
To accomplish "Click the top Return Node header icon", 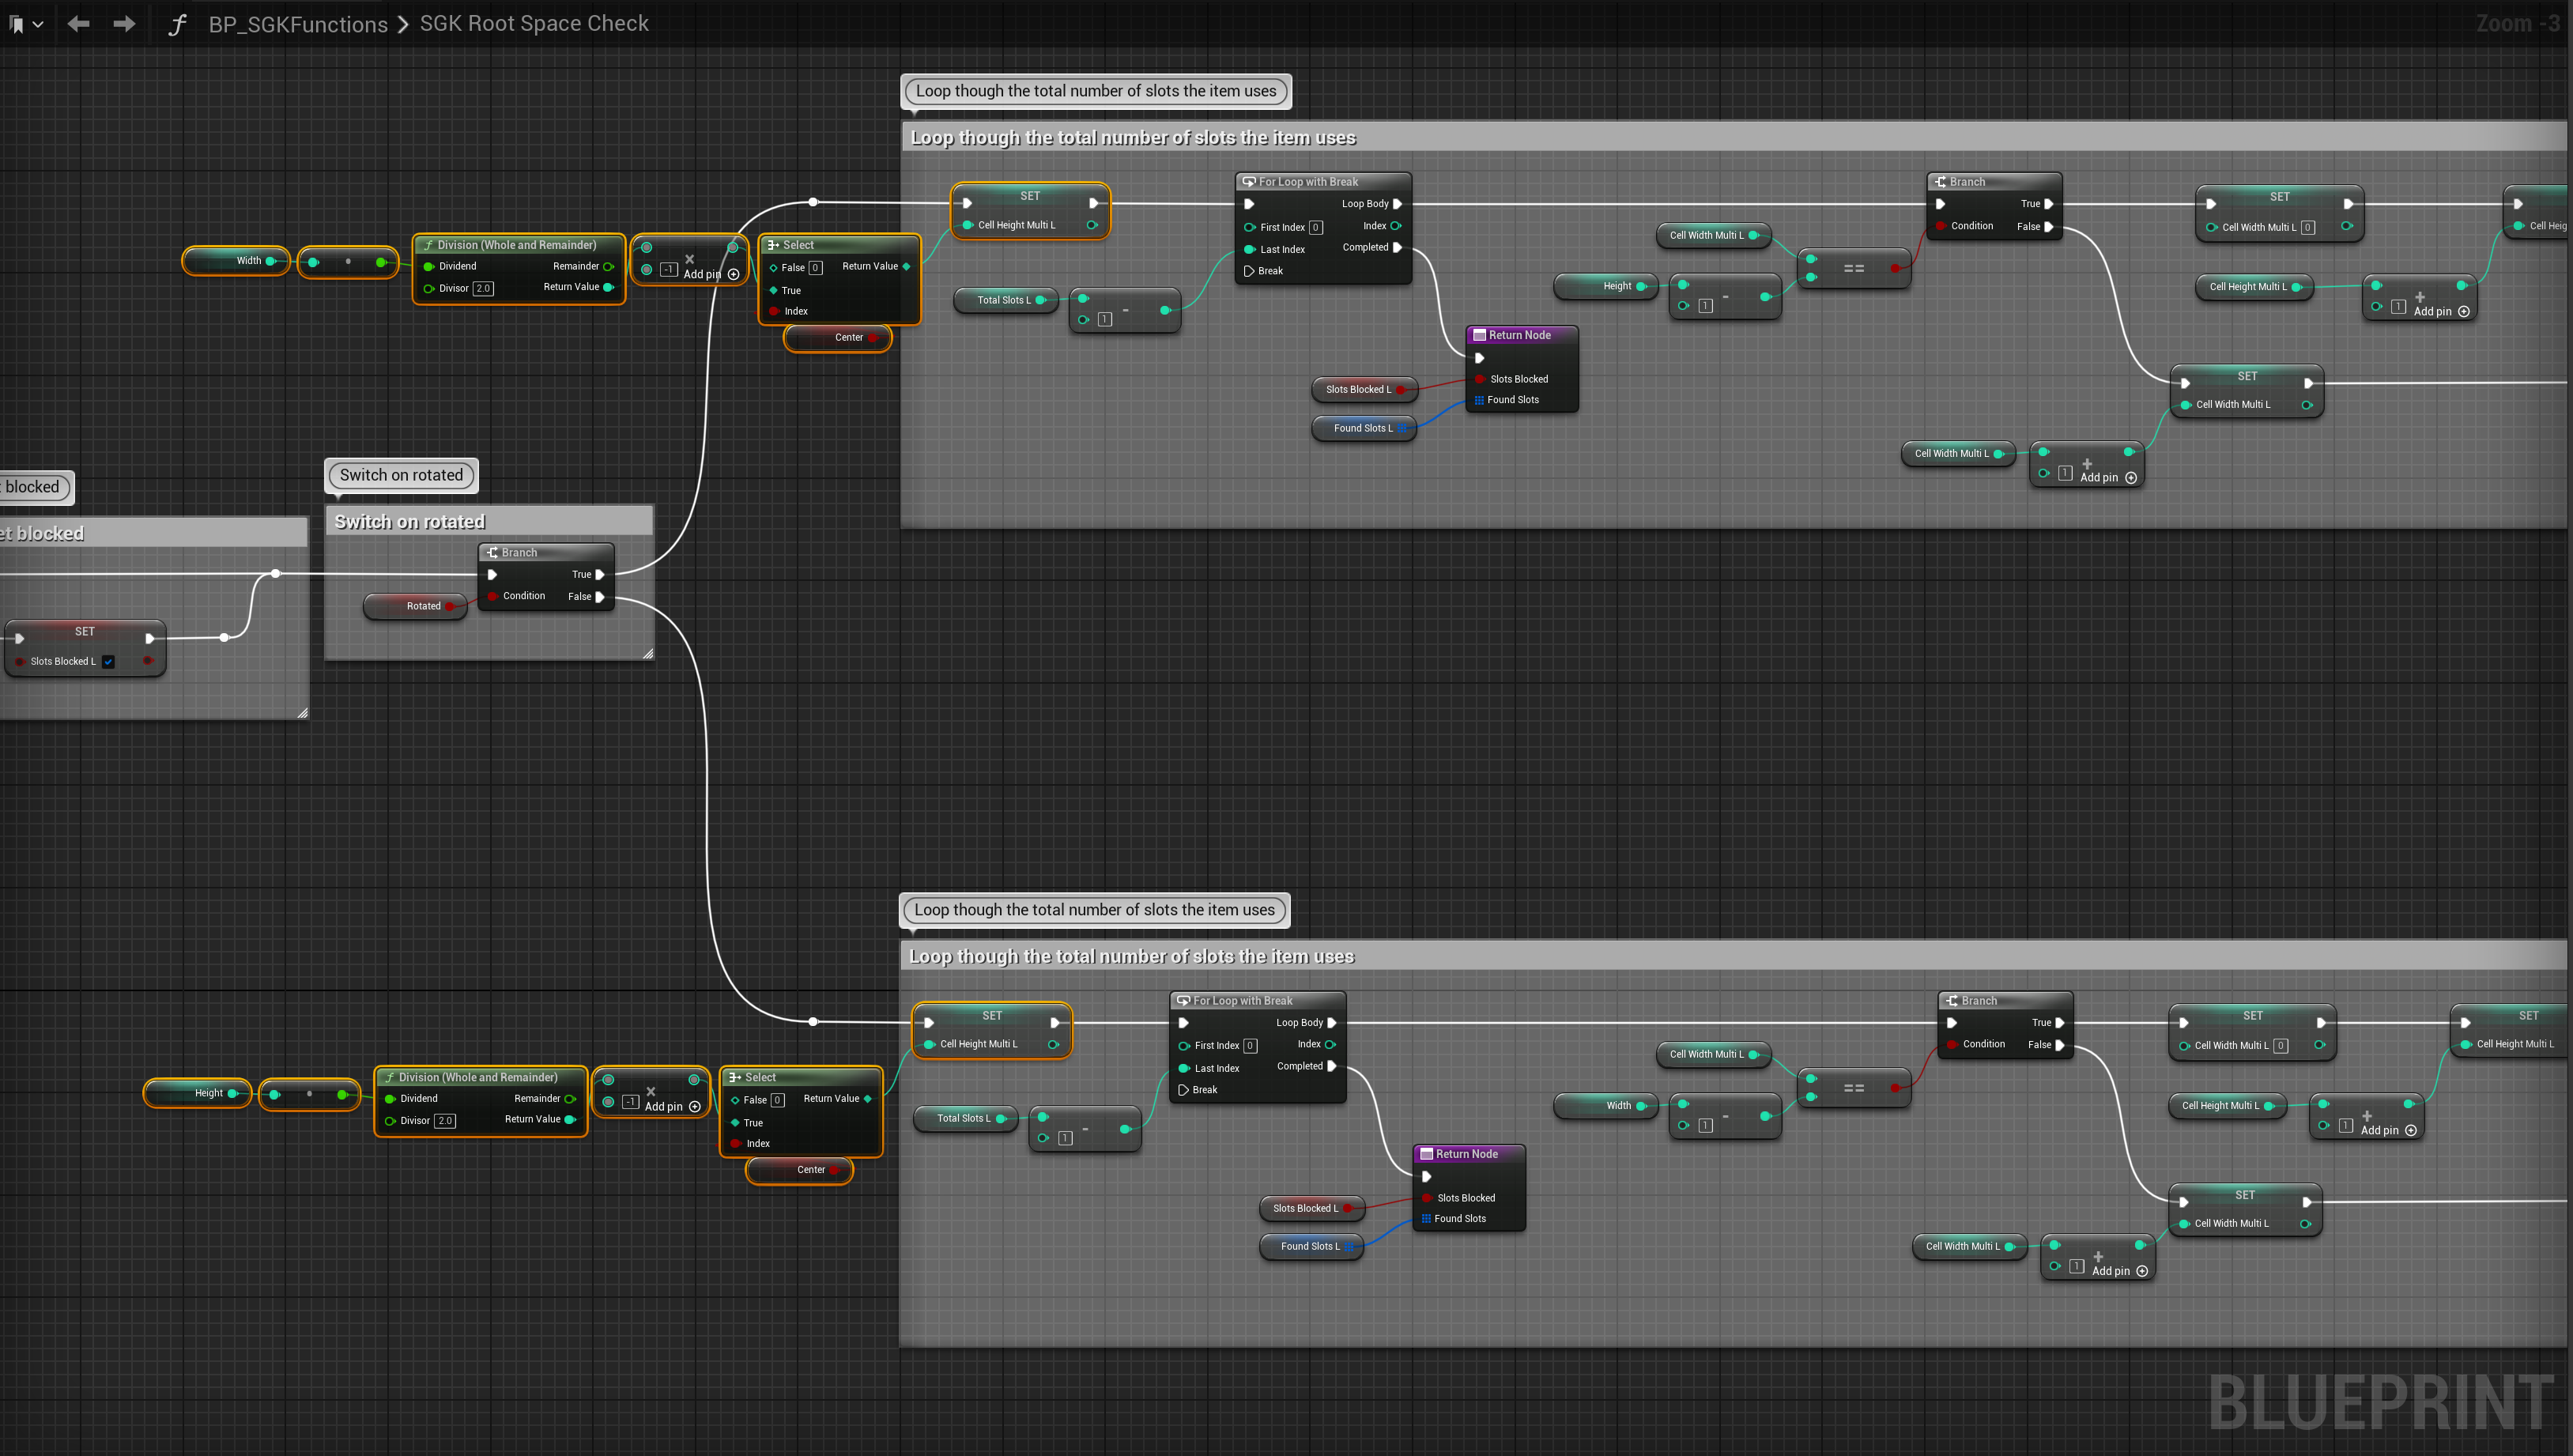I will tap(1480, 336).
